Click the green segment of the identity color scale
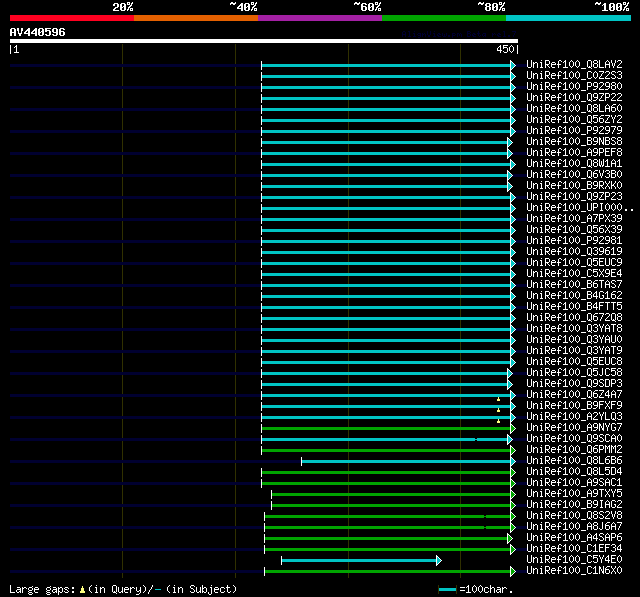 pyautogui.click(x=444, y=18)
